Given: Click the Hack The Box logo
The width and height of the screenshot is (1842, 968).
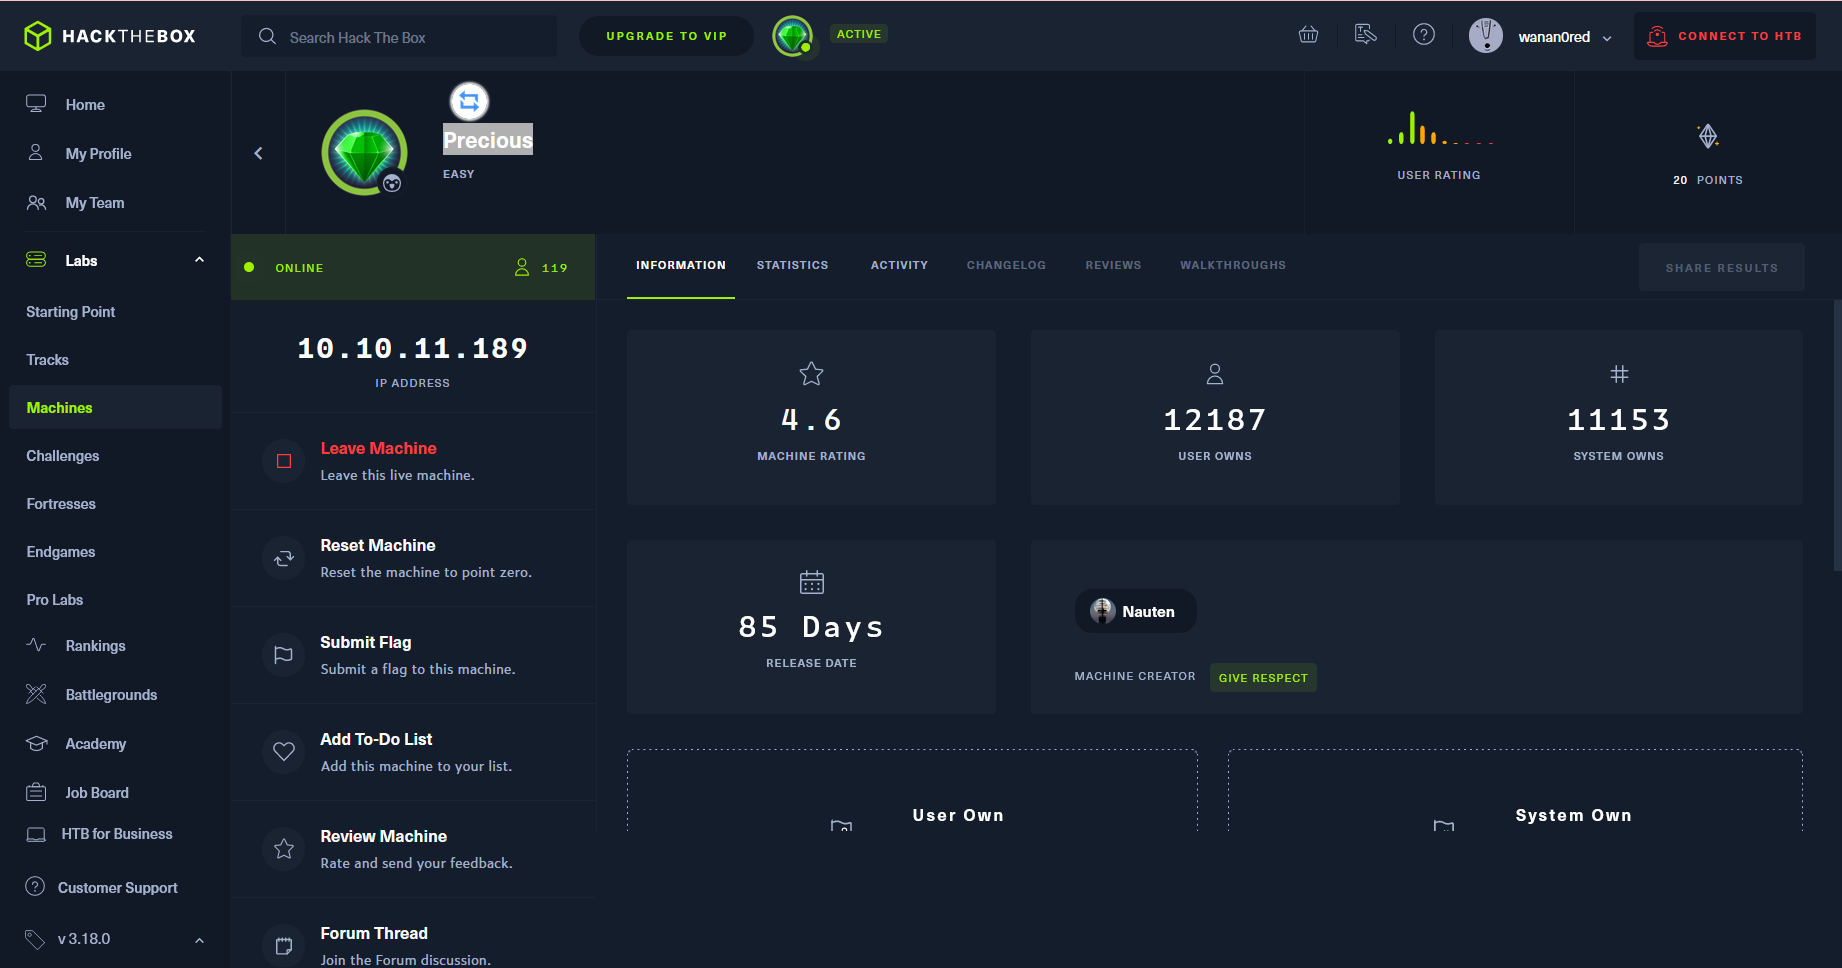Looking at the screenshot, I should pos(110,36).
